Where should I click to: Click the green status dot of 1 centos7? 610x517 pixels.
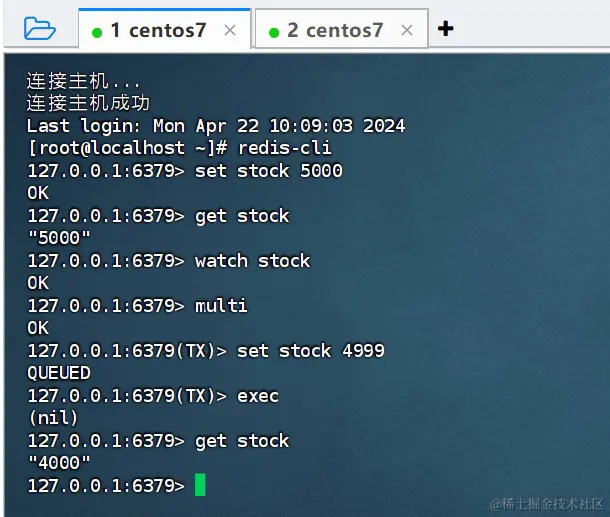pos(97,32)
